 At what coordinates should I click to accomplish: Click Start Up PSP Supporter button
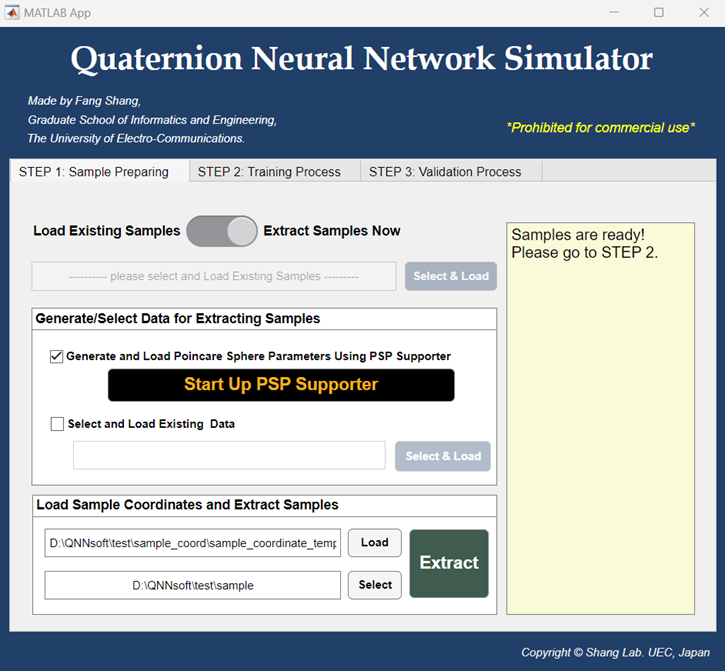coord(281,385)
